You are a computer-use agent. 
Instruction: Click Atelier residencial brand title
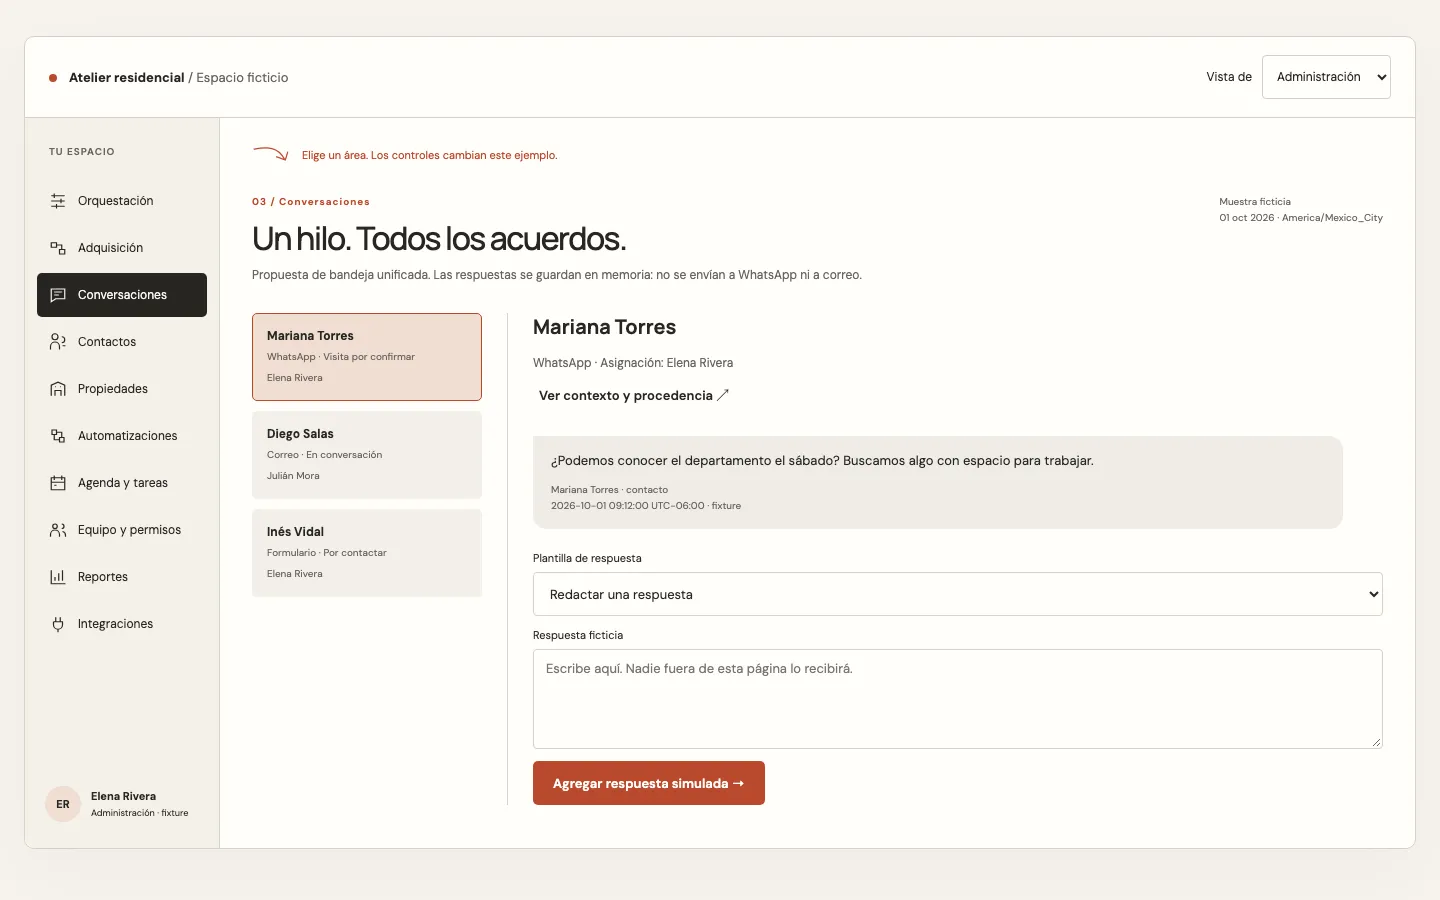click(x=127, y=78)
